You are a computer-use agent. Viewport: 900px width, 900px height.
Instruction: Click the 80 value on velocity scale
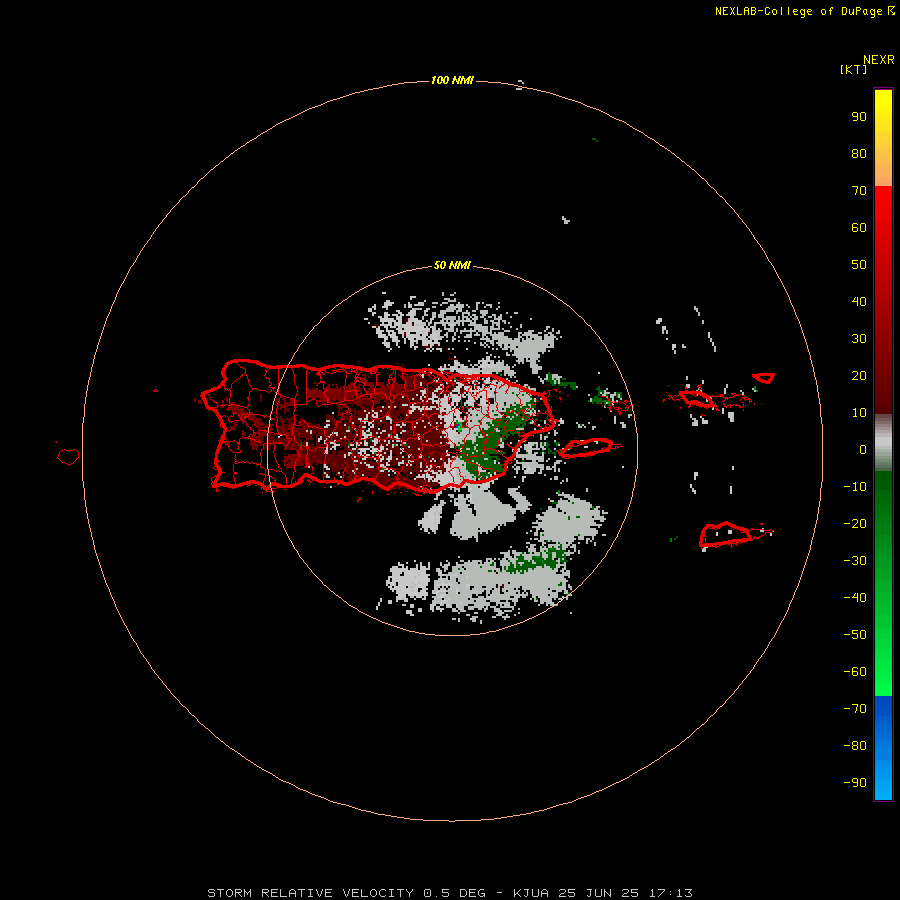[859, 154]
